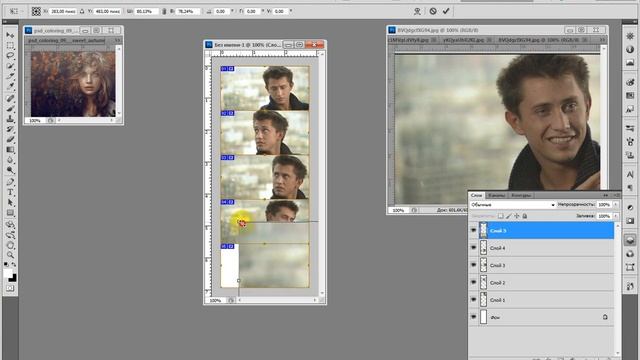Hide layer Слой 4 with eye icon
This screenshot has width=640, height=360.
(473, 248)
